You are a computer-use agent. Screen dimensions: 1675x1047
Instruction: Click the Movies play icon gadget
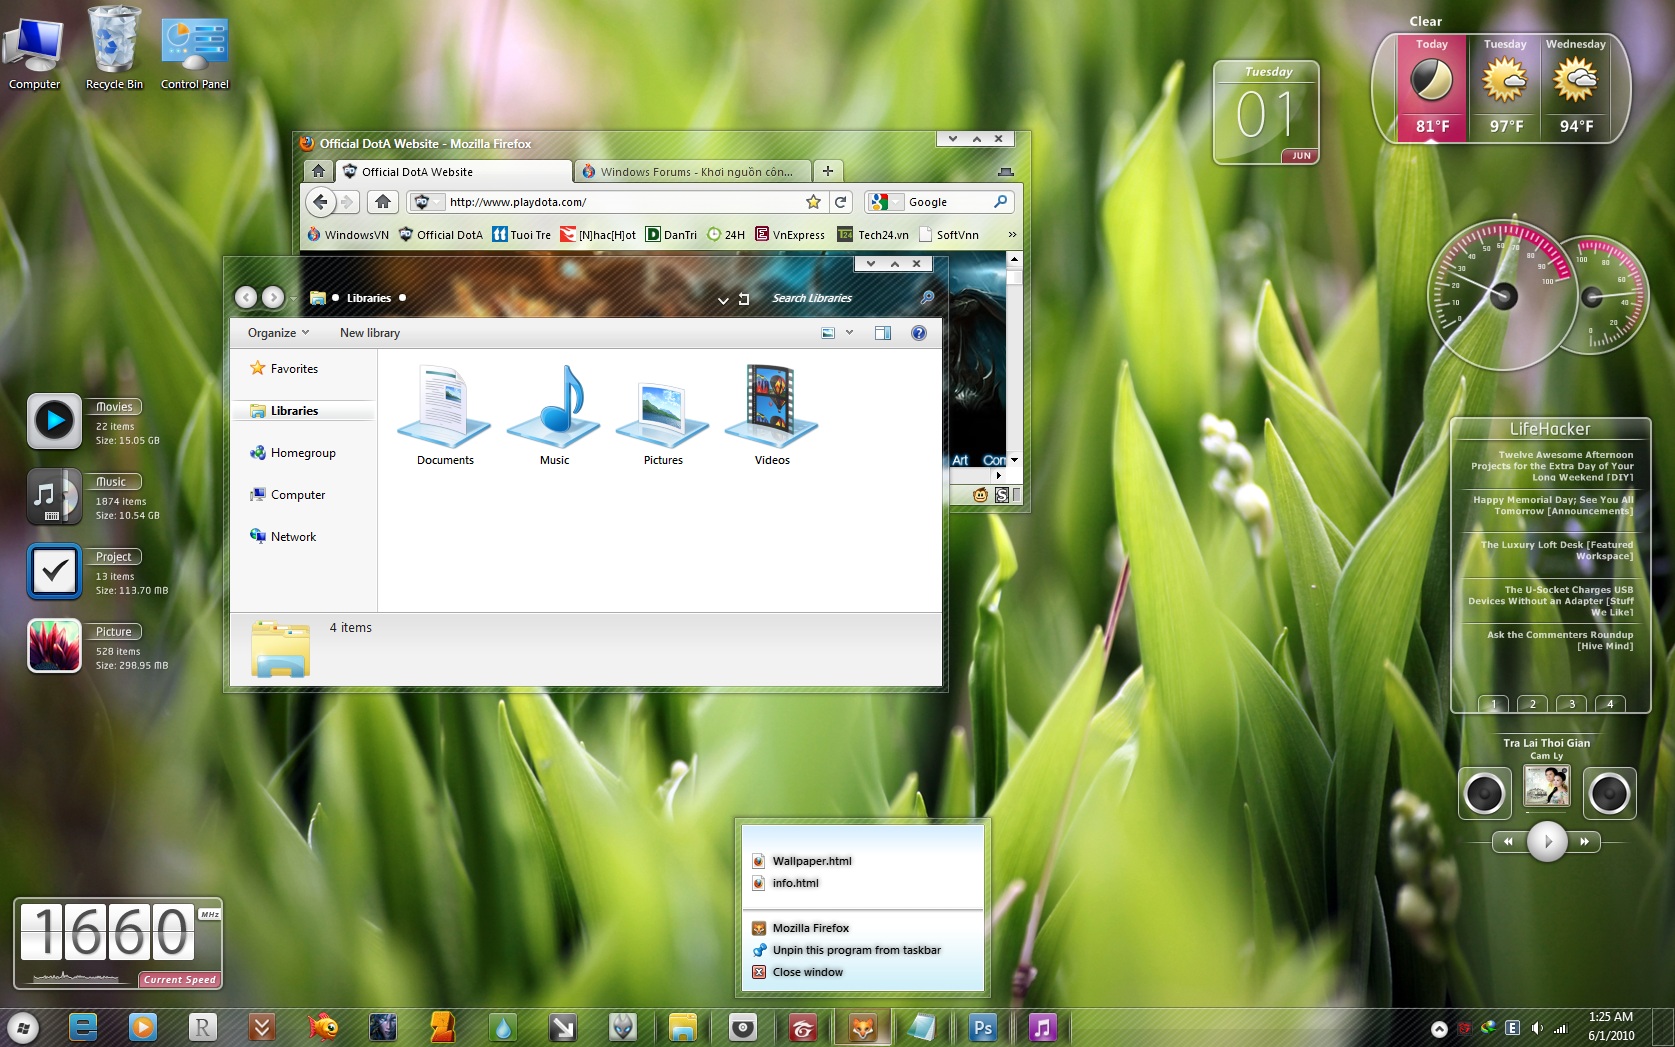[x=54, y=421]
